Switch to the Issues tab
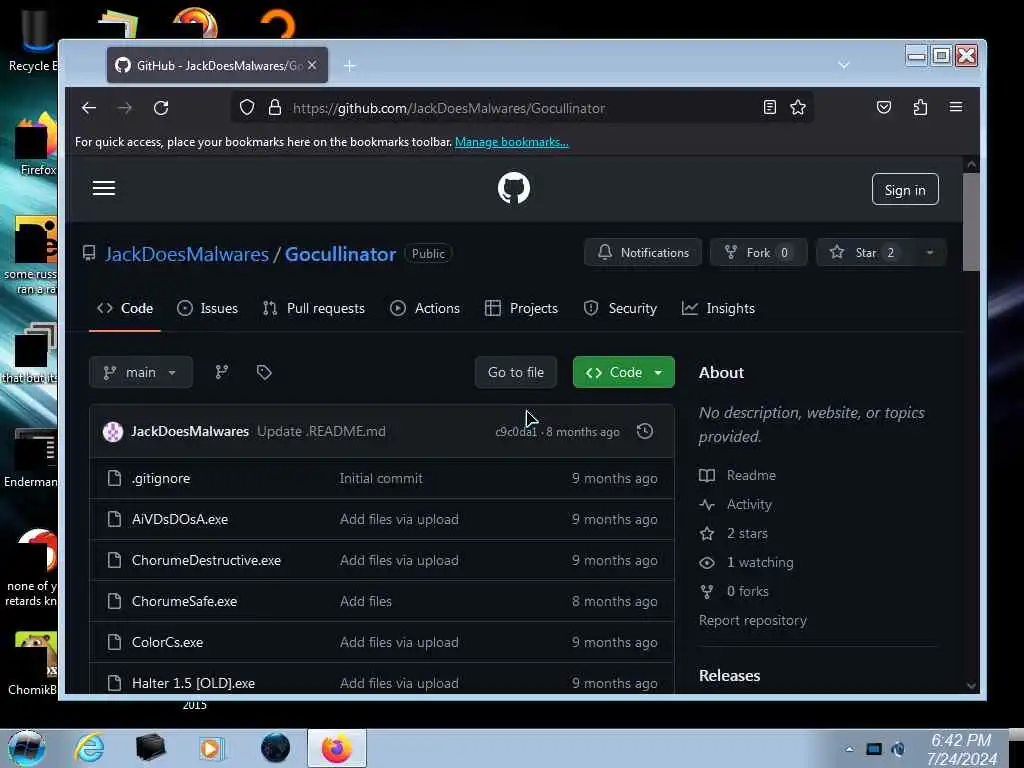1024x768 pixels. pos(207,308)
